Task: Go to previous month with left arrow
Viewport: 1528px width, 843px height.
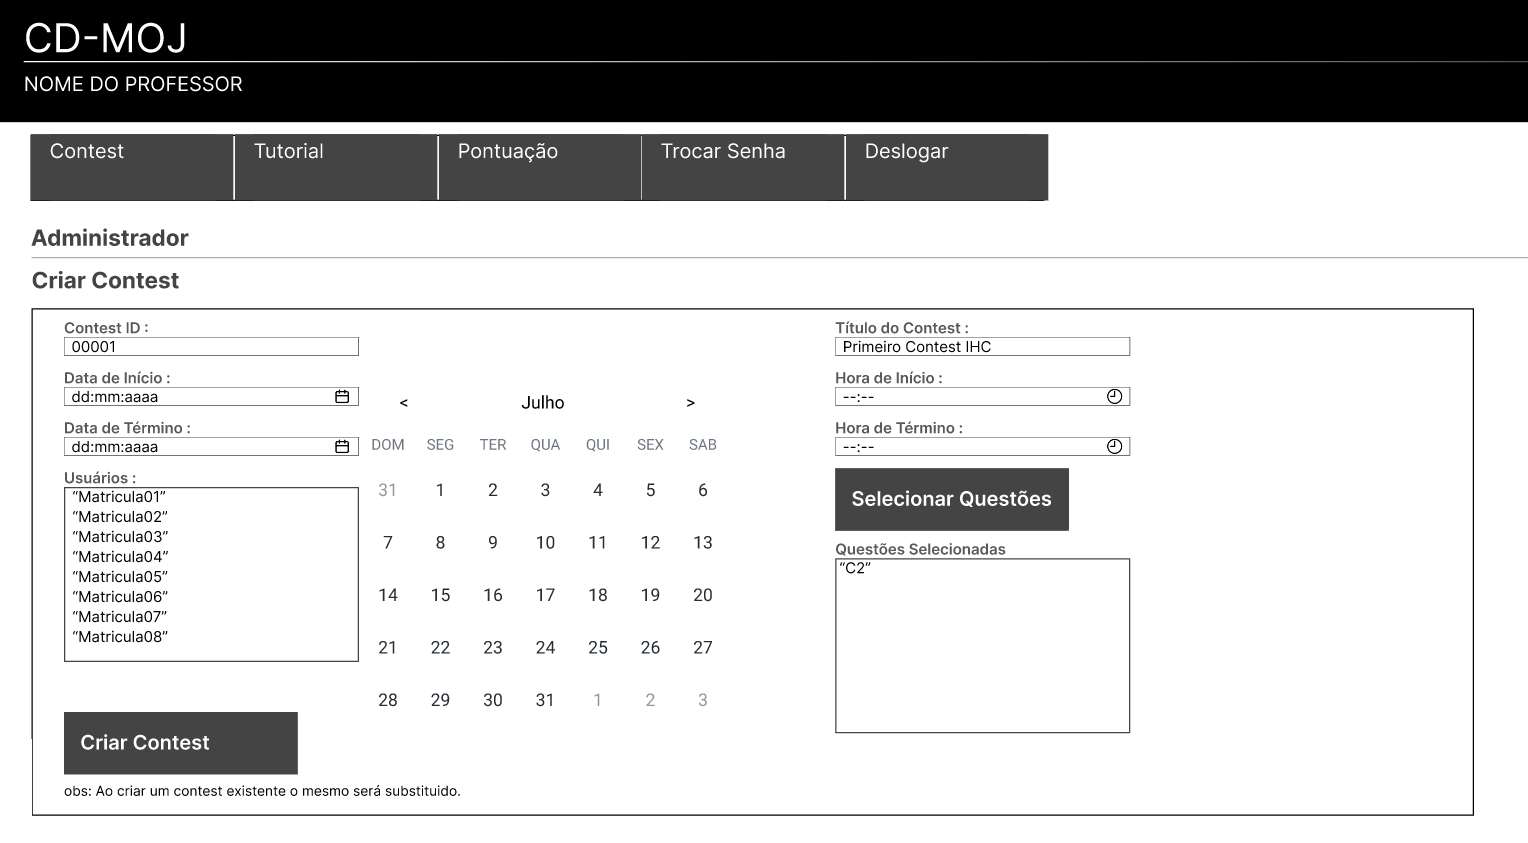Action: [404, 403]
